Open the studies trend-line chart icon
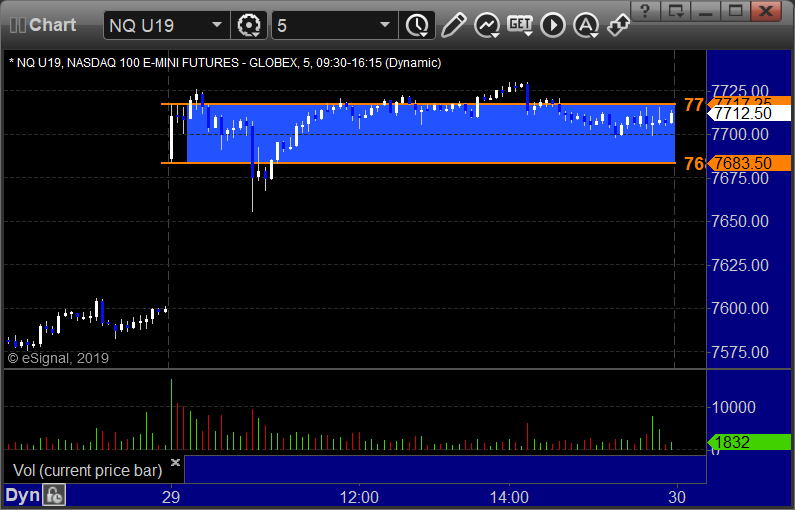The height and width of the screenshot is (510, 795). pos(487,25)
